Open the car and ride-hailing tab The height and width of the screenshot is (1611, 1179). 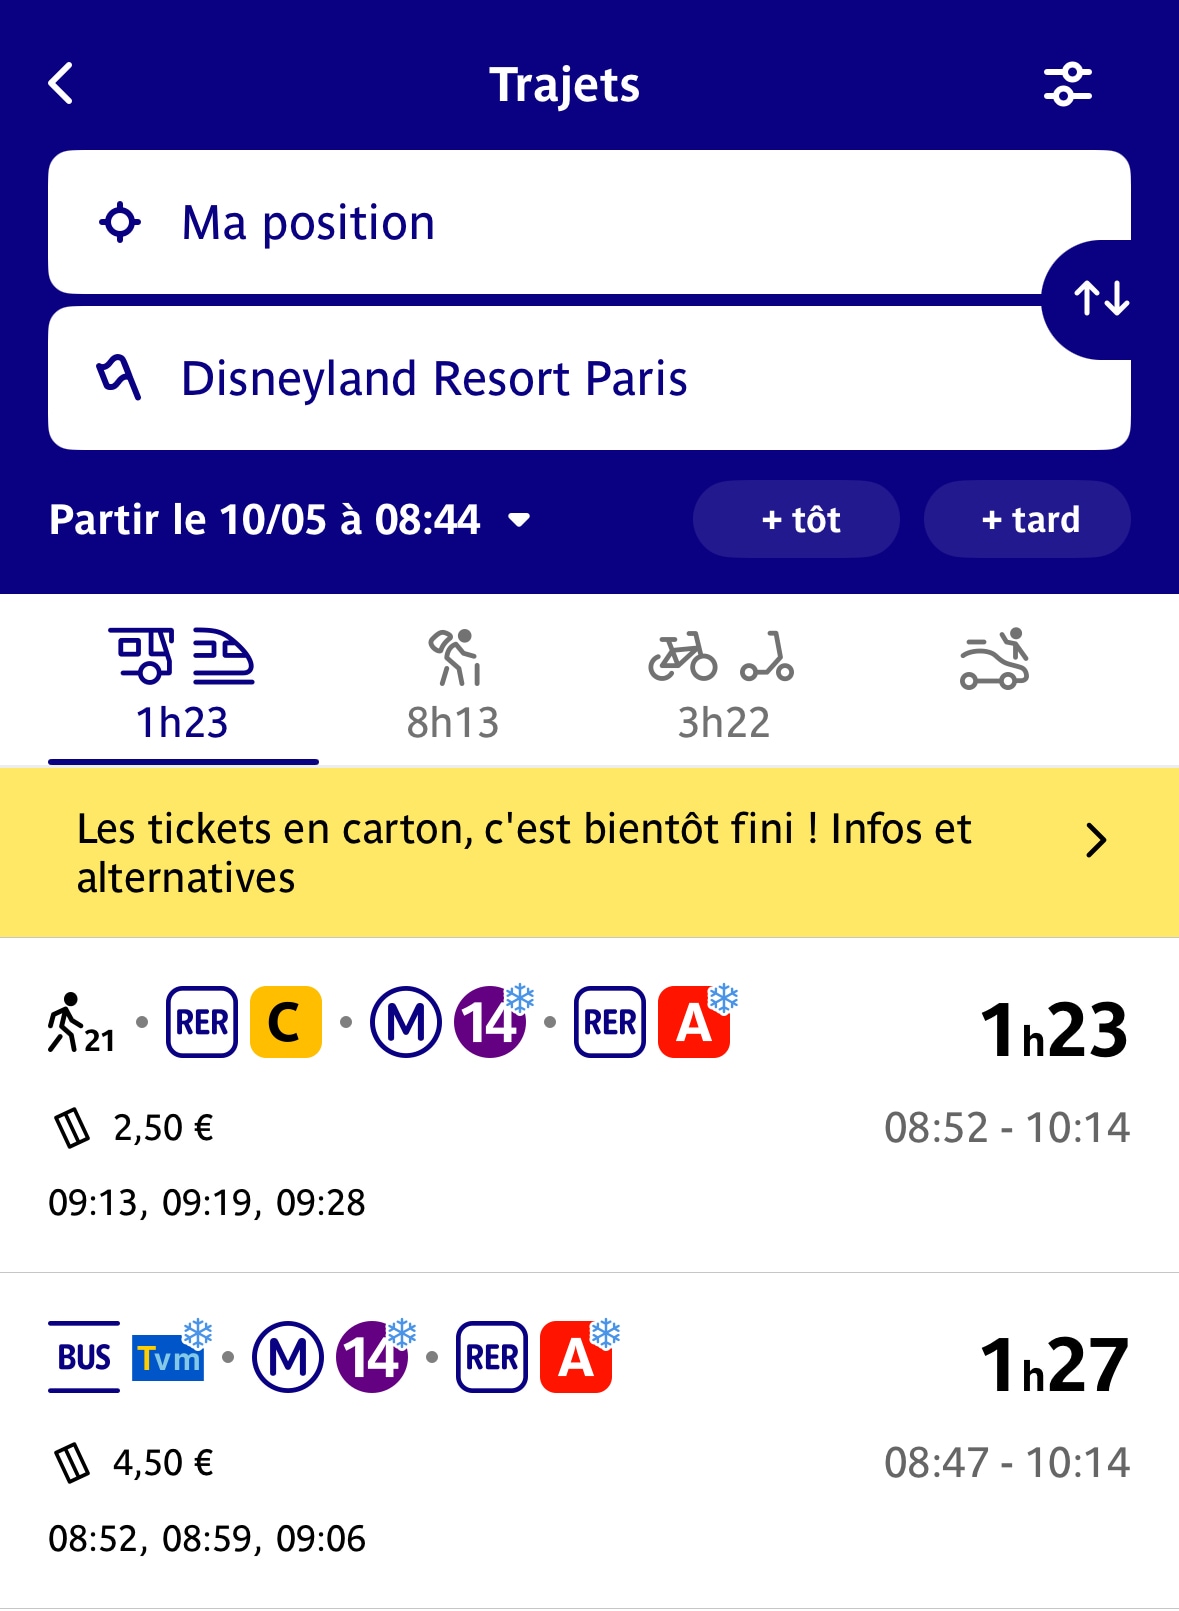(x=994, y=660)
